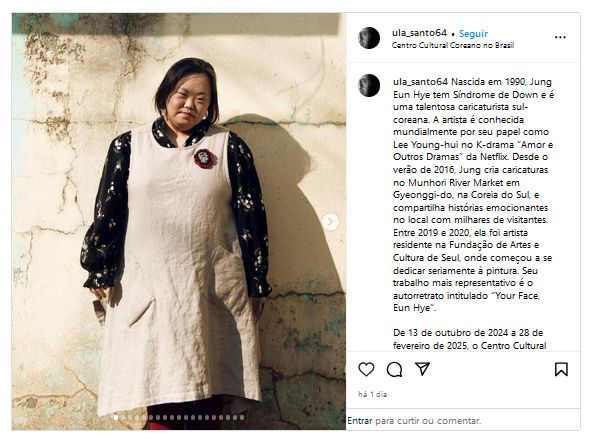Click the avatar beside the caption text

[x=369, y=86]
